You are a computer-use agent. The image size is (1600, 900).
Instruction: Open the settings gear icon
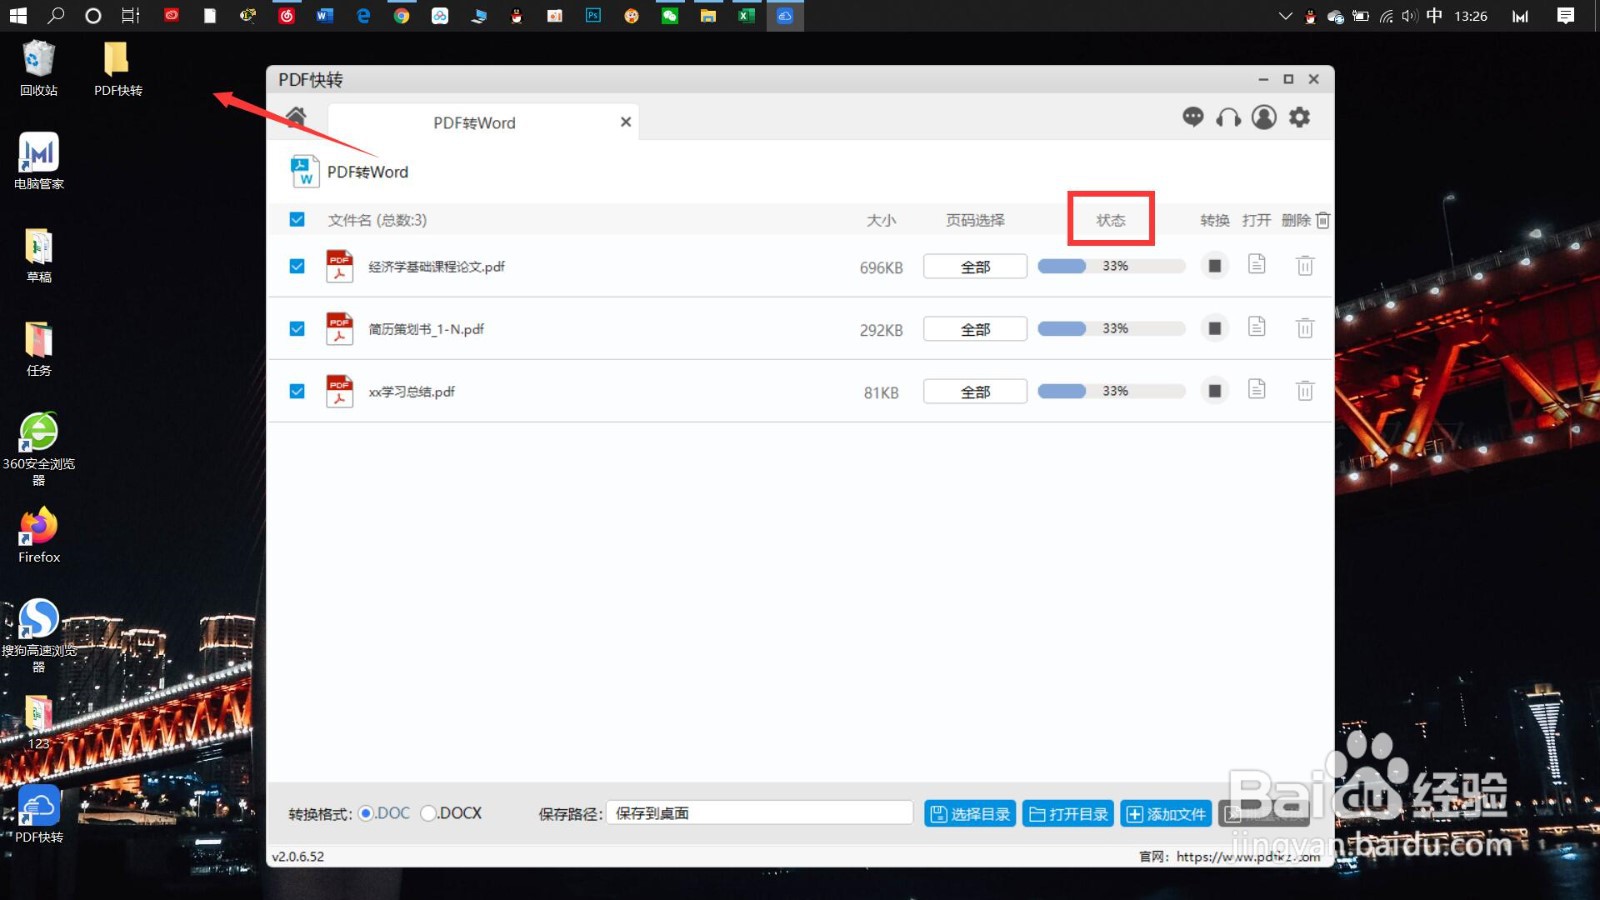click(1299, 117)
